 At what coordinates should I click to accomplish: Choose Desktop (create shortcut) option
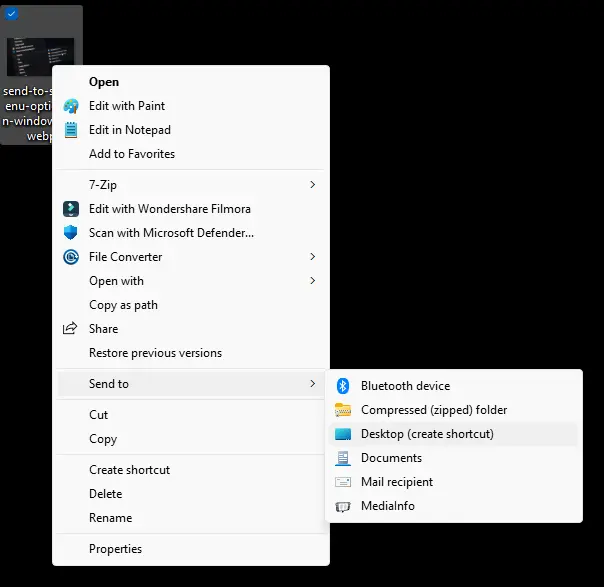(x=427, y=434)
